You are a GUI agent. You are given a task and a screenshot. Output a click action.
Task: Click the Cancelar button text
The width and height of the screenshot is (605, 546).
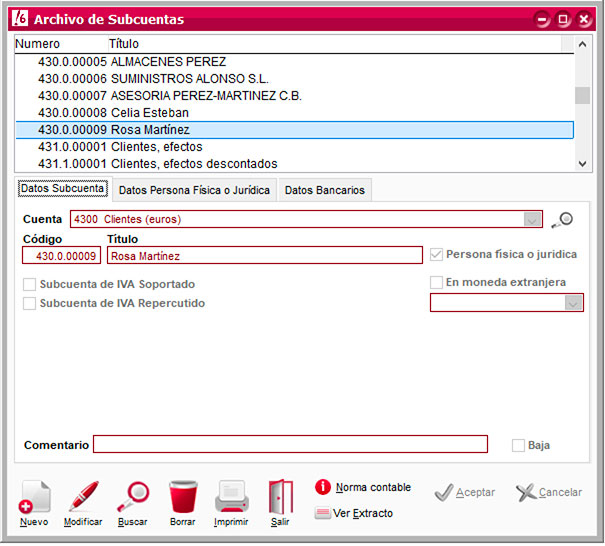pyautogui.click(x=560, y=493)
